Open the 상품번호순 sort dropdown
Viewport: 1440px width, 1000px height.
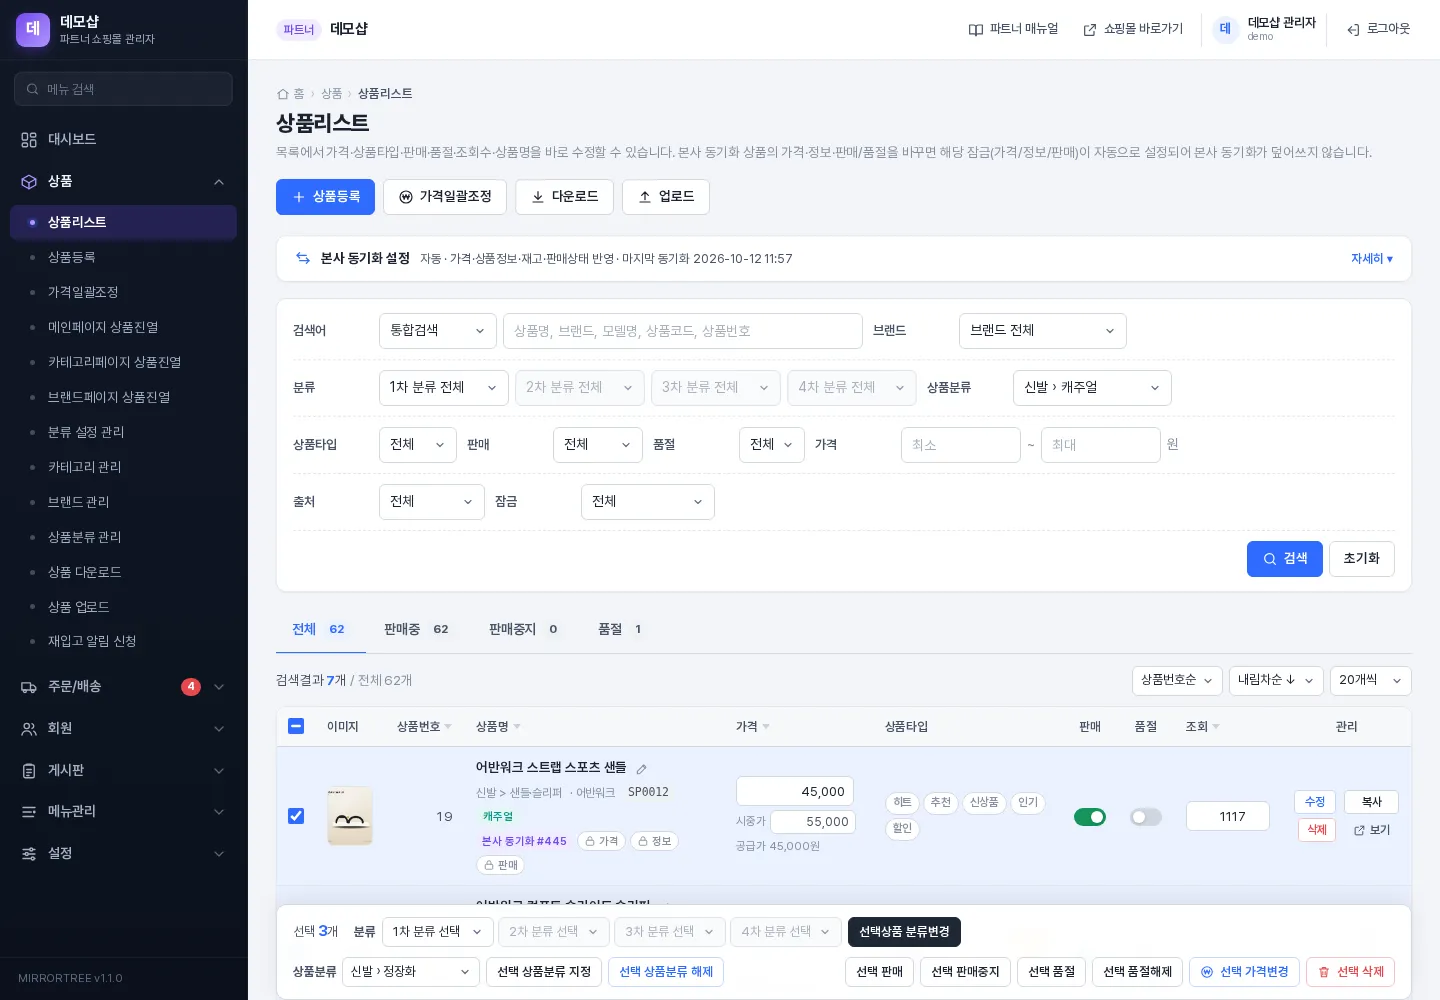tap(1177, 680)
